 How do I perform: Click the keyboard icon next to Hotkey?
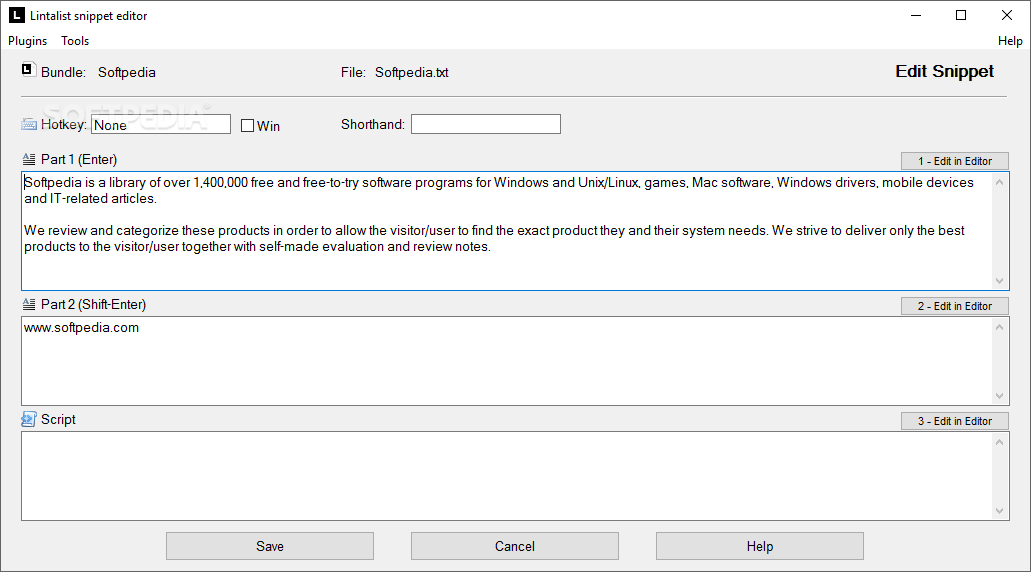[29, 124]
